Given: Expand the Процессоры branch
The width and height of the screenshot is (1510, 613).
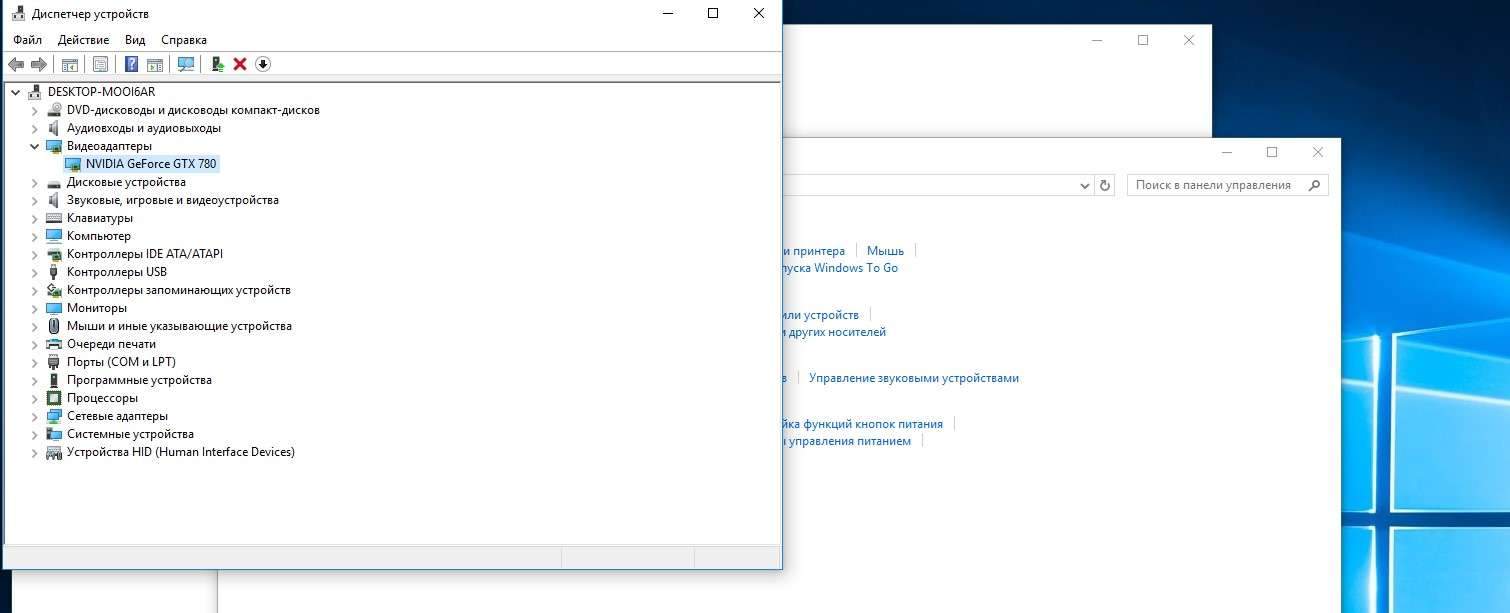Looking at the screenshot, I should point(34,398).
